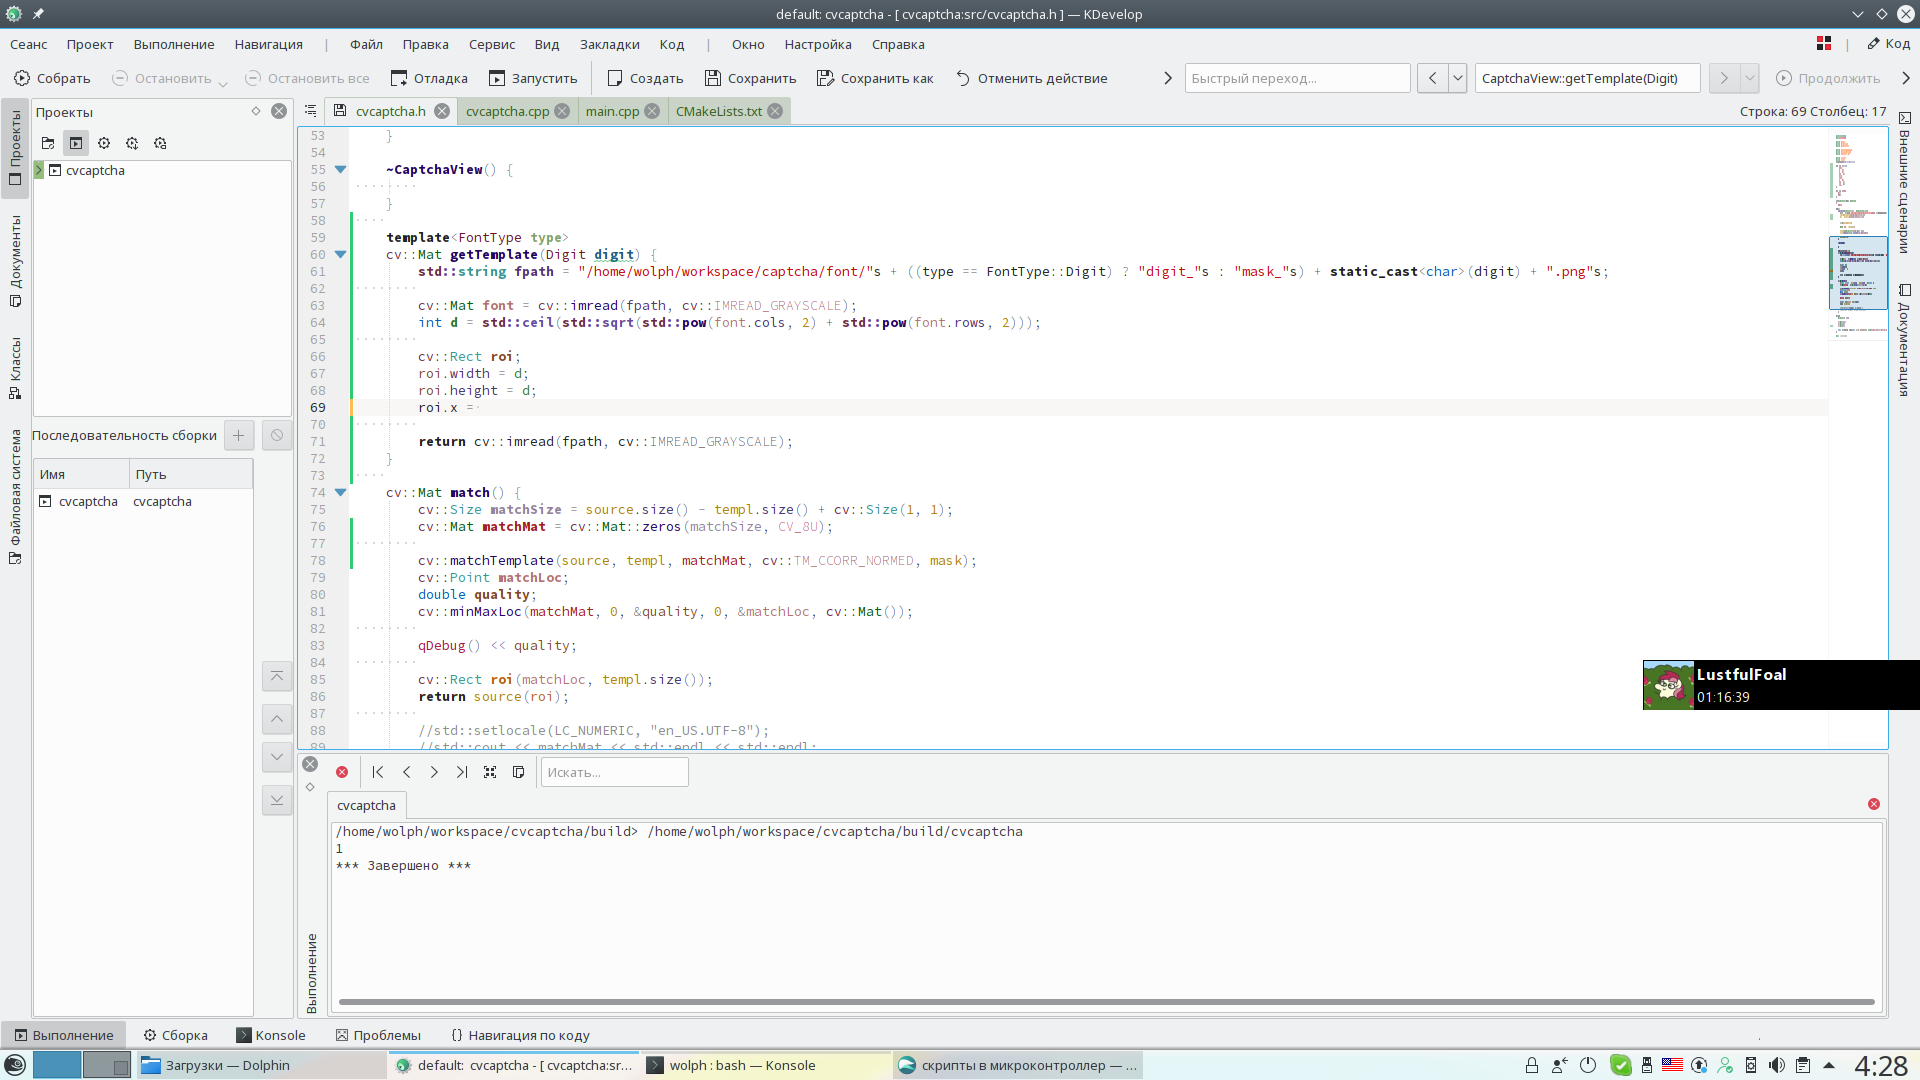This screenshot has width=1920, height=1080.
Task: Open the Навигация menu
Action: (268, 44)
